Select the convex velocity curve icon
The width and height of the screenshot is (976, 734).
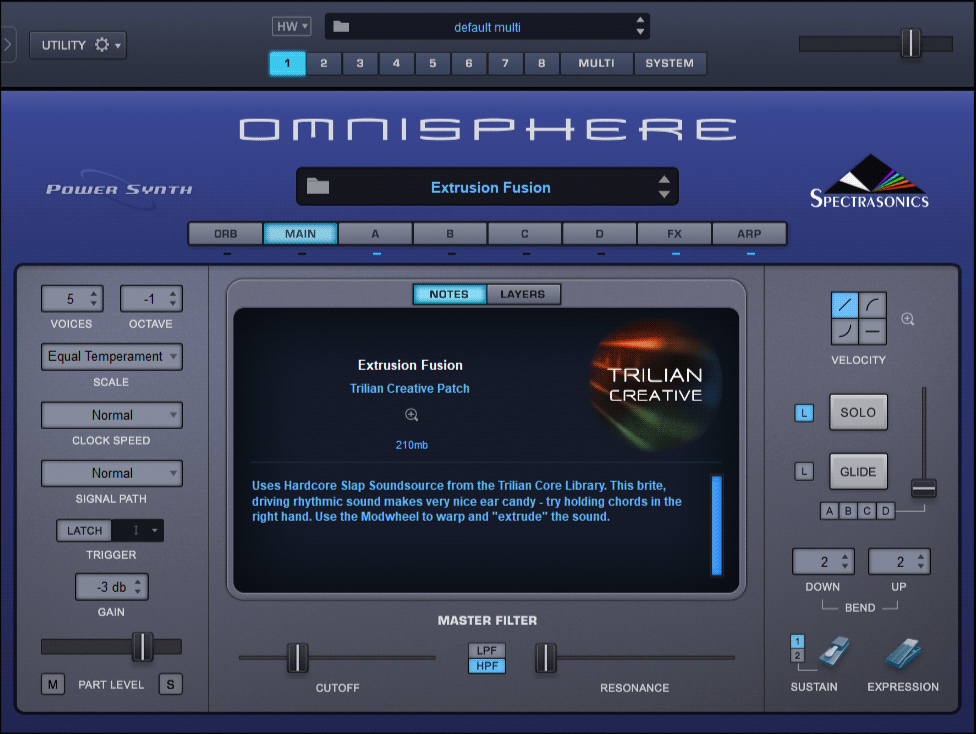click(x=873, y=305)
